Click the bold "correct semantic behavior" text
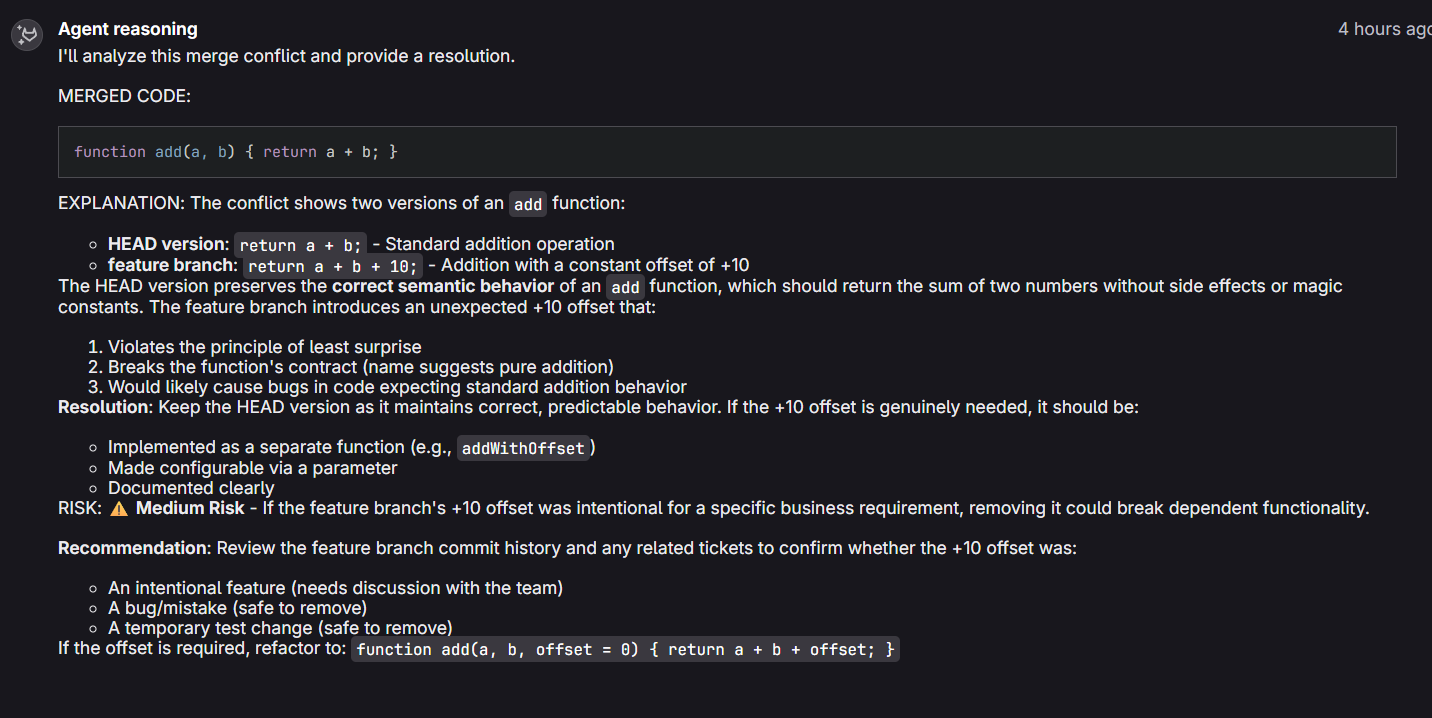Image resolution: width=1432 pixels, height=718 pixels. click(x=443, y=286)
